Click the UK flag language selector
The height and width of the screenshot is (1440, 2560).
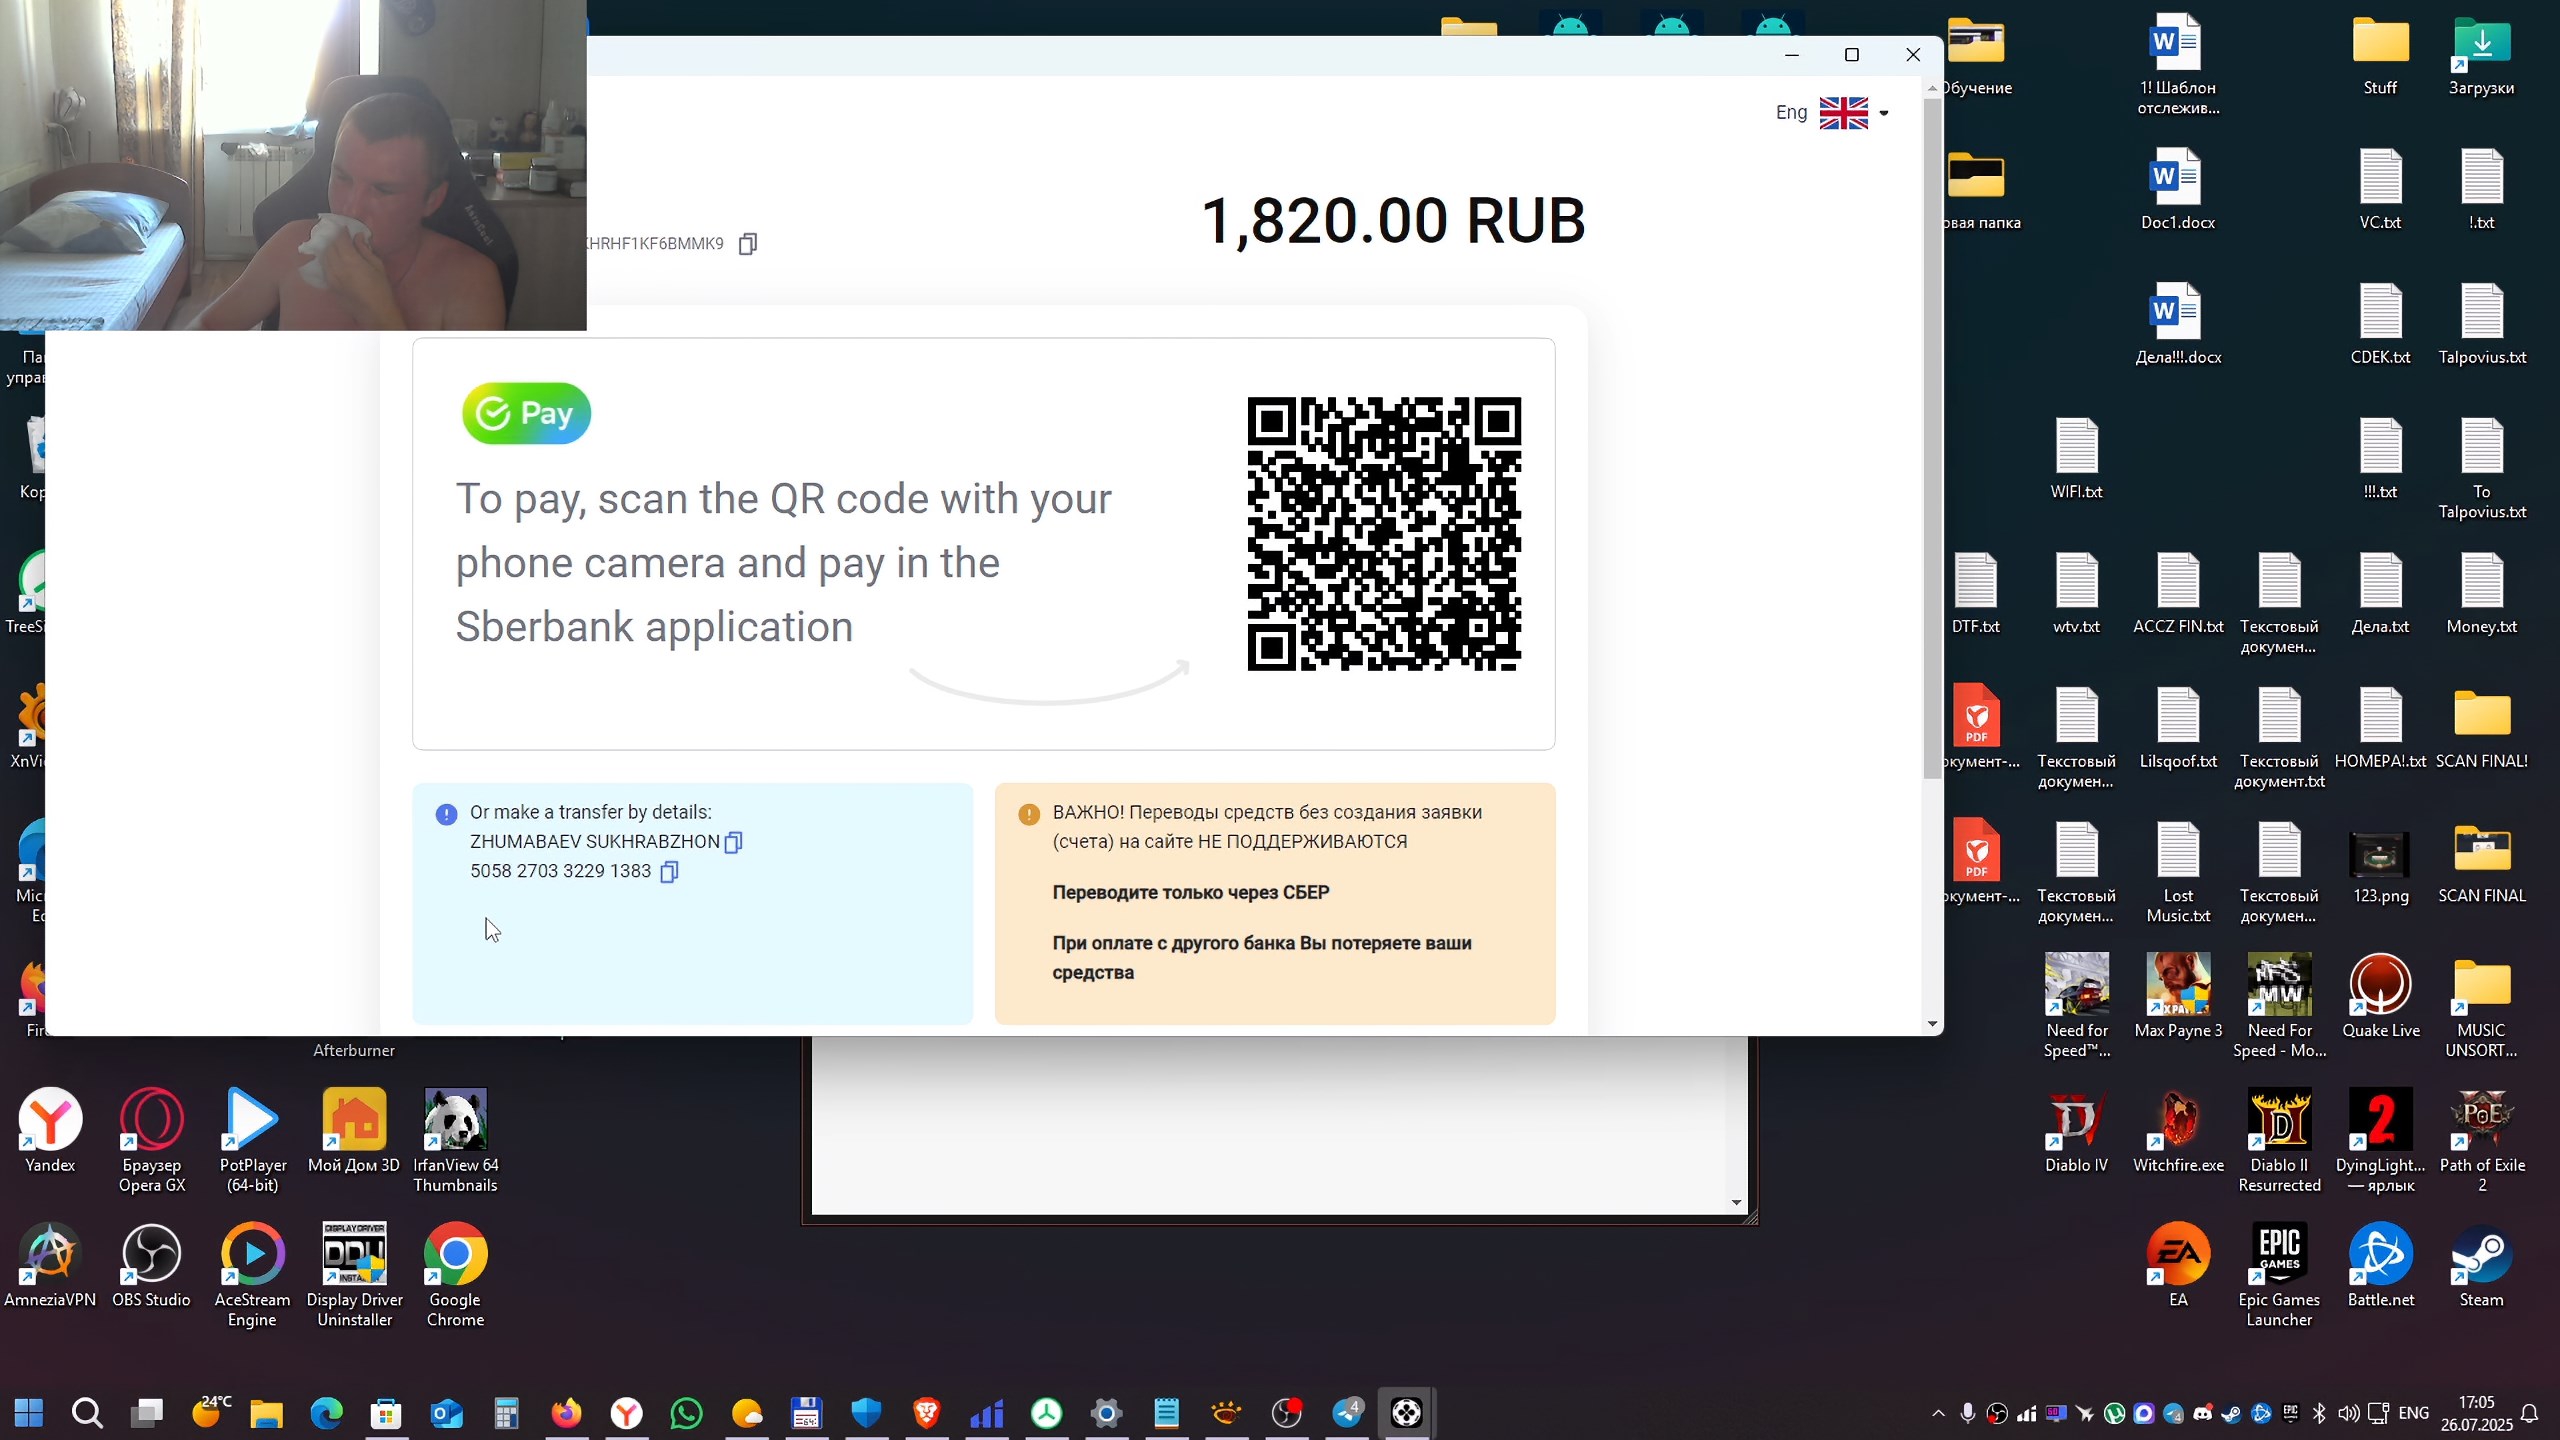1843,113
